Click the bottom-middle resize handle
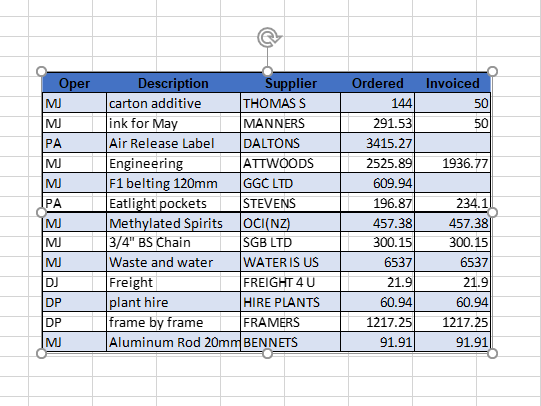 [x=267, y=354]
